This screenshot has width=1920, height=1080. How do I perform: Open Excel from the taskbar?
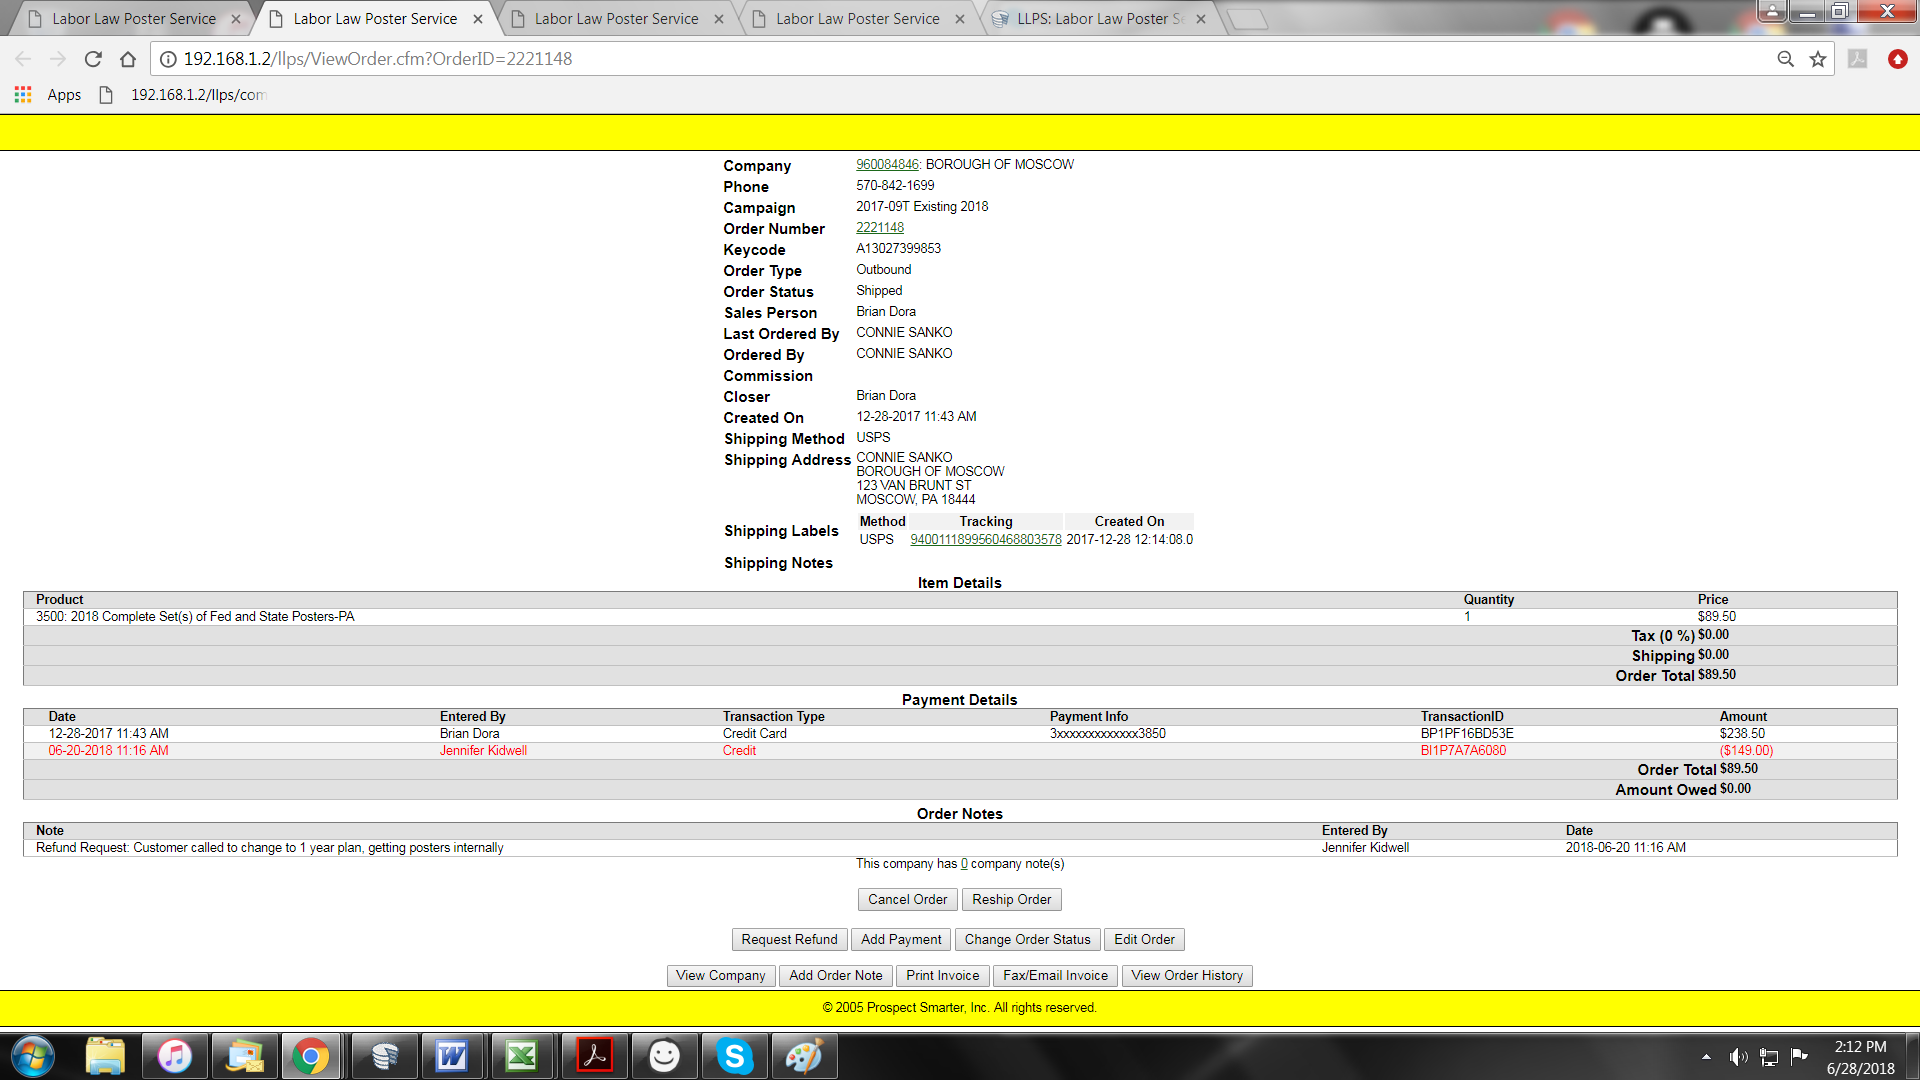521,1056
